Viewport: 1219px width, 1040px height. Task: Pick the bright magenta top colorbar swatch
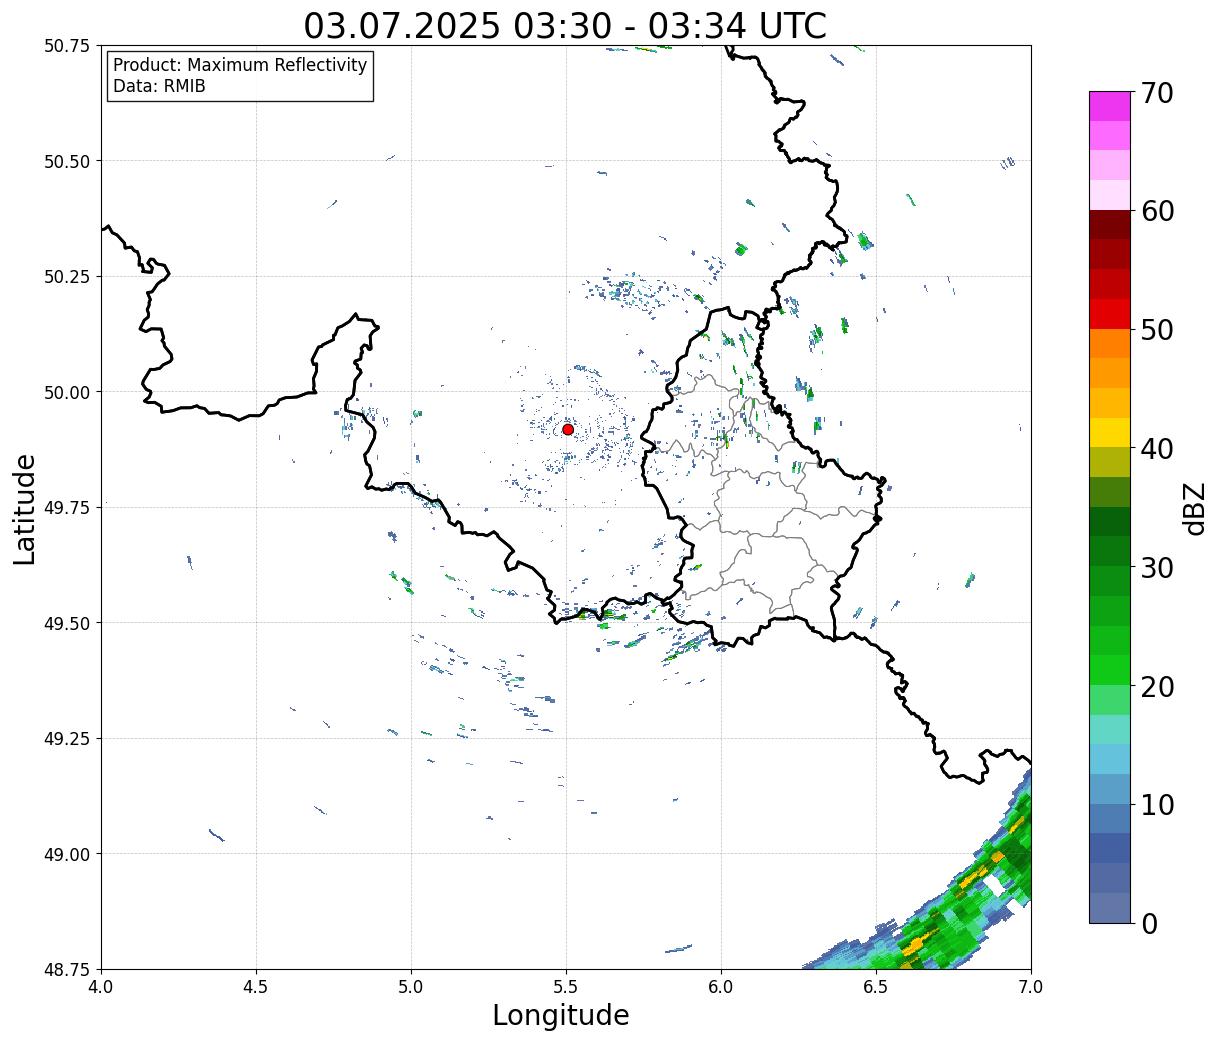tap(1110, 106)
